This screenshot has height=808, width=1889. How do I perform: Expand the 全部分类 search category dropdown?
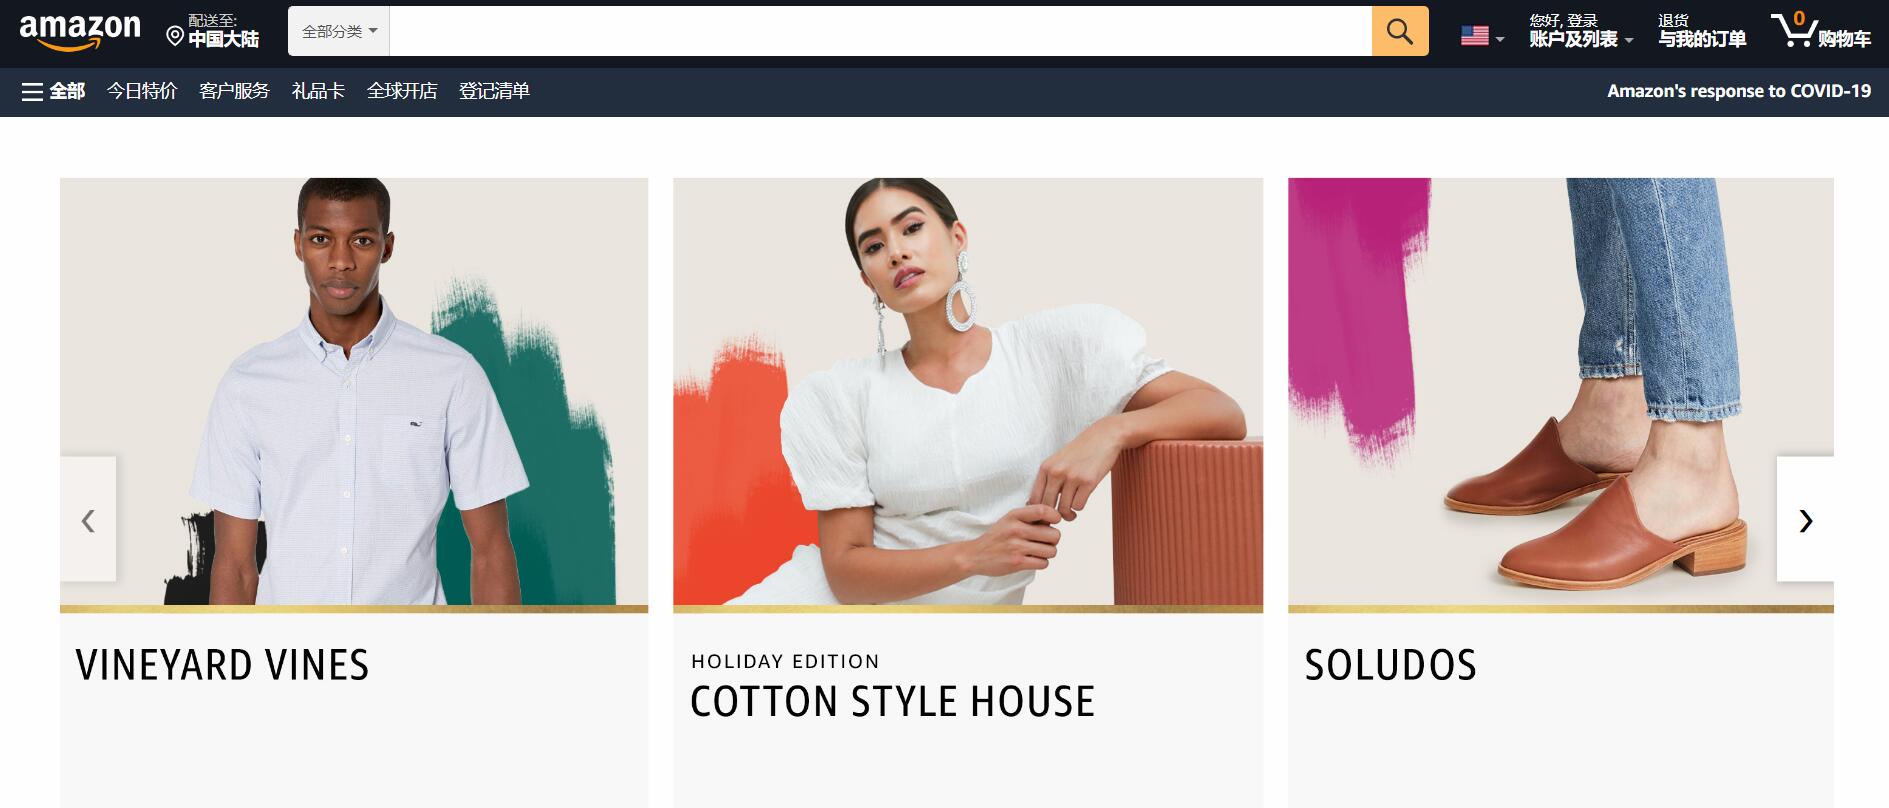[x=339, y=31]
